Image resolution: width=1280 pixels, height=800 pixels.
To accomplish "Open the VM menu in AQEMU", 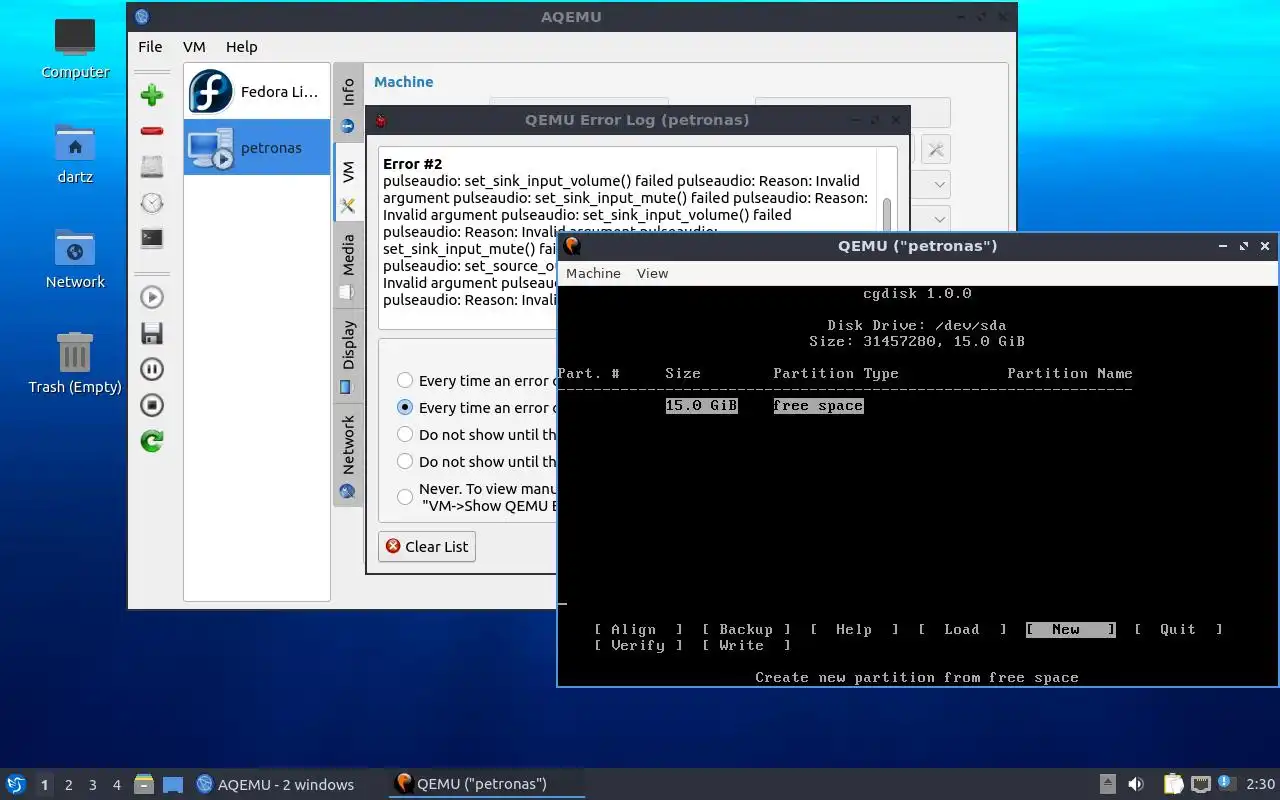I will coord(194,46).
